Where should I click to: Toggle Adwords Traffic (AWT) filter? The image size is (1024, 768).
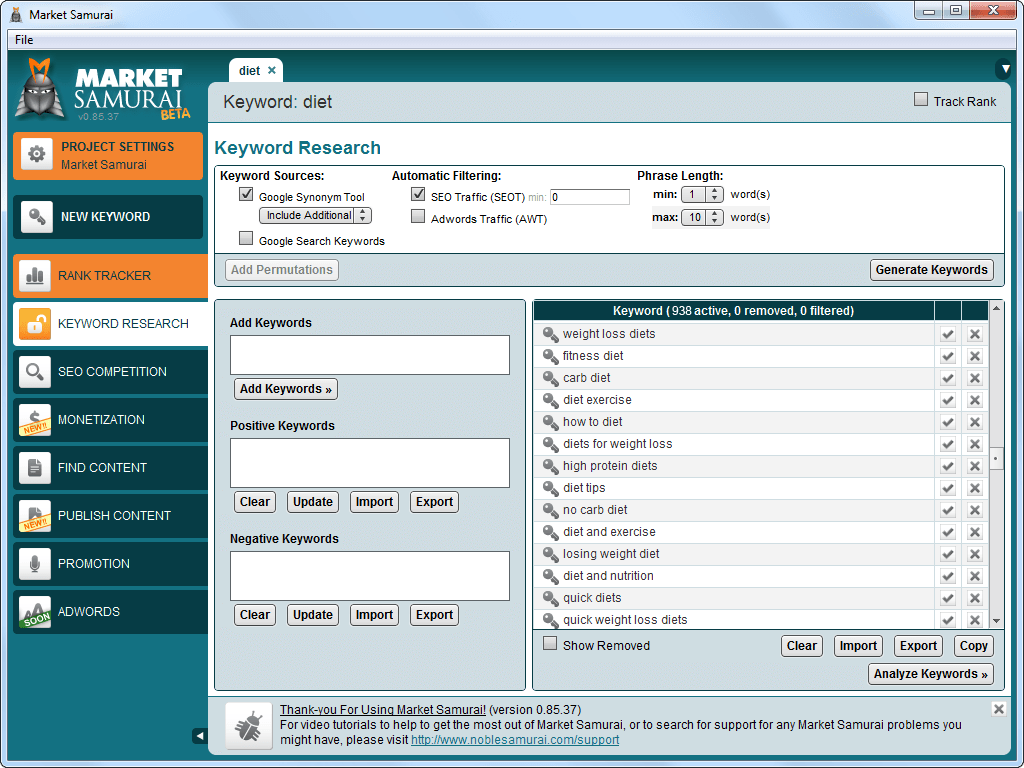(x=418, y=217)
